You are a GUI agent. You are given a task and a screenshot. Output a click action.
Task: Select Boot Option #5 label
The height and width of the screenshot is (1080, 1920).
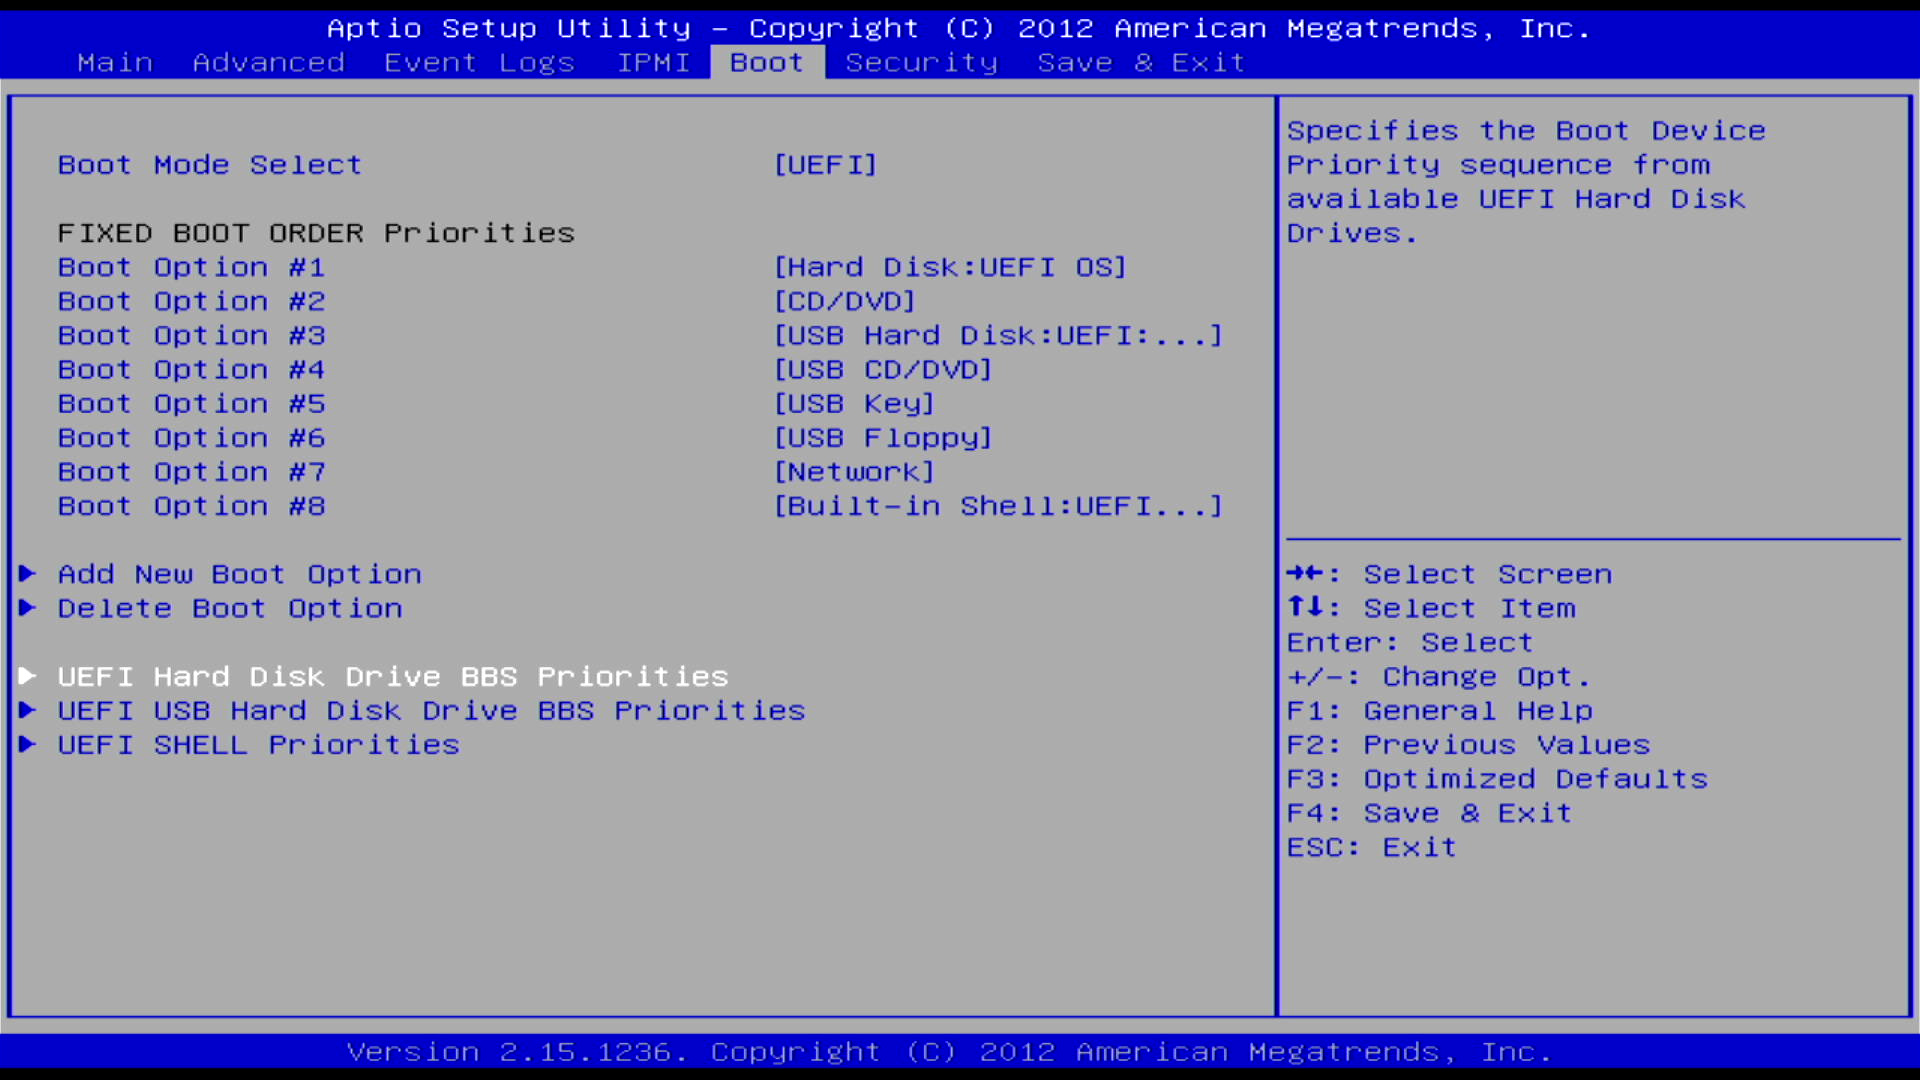pos(191,404)
